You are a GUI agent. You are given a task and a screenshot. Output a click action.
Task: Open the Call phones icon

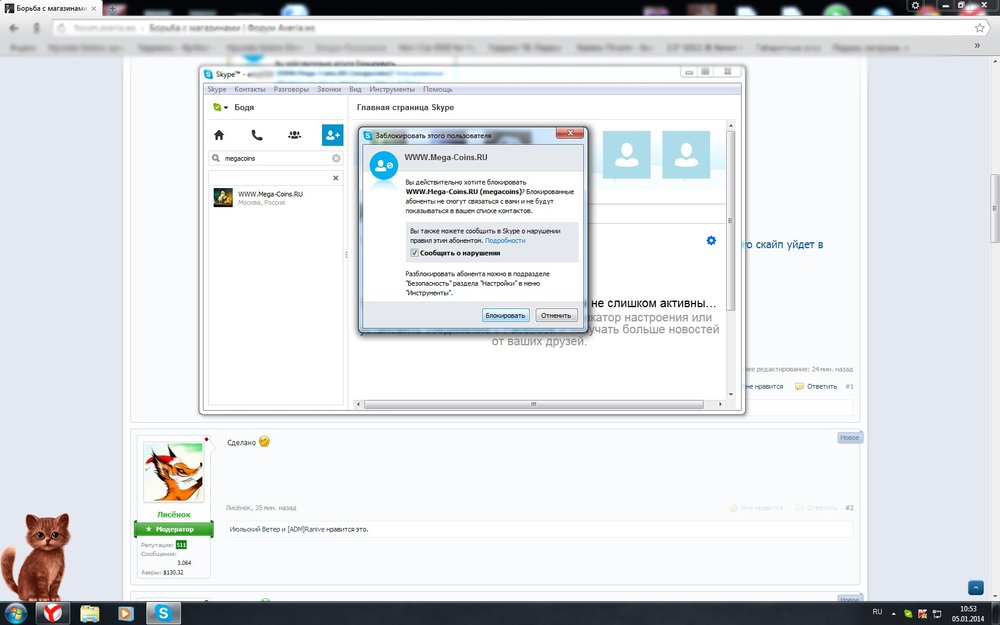pos(257,135)
